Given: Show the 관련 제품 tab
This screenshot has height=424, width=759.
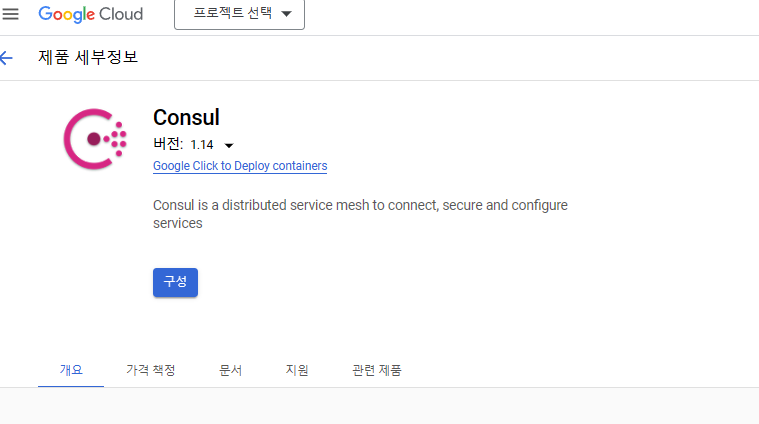Looking at the screenshot, I should 377,370.
